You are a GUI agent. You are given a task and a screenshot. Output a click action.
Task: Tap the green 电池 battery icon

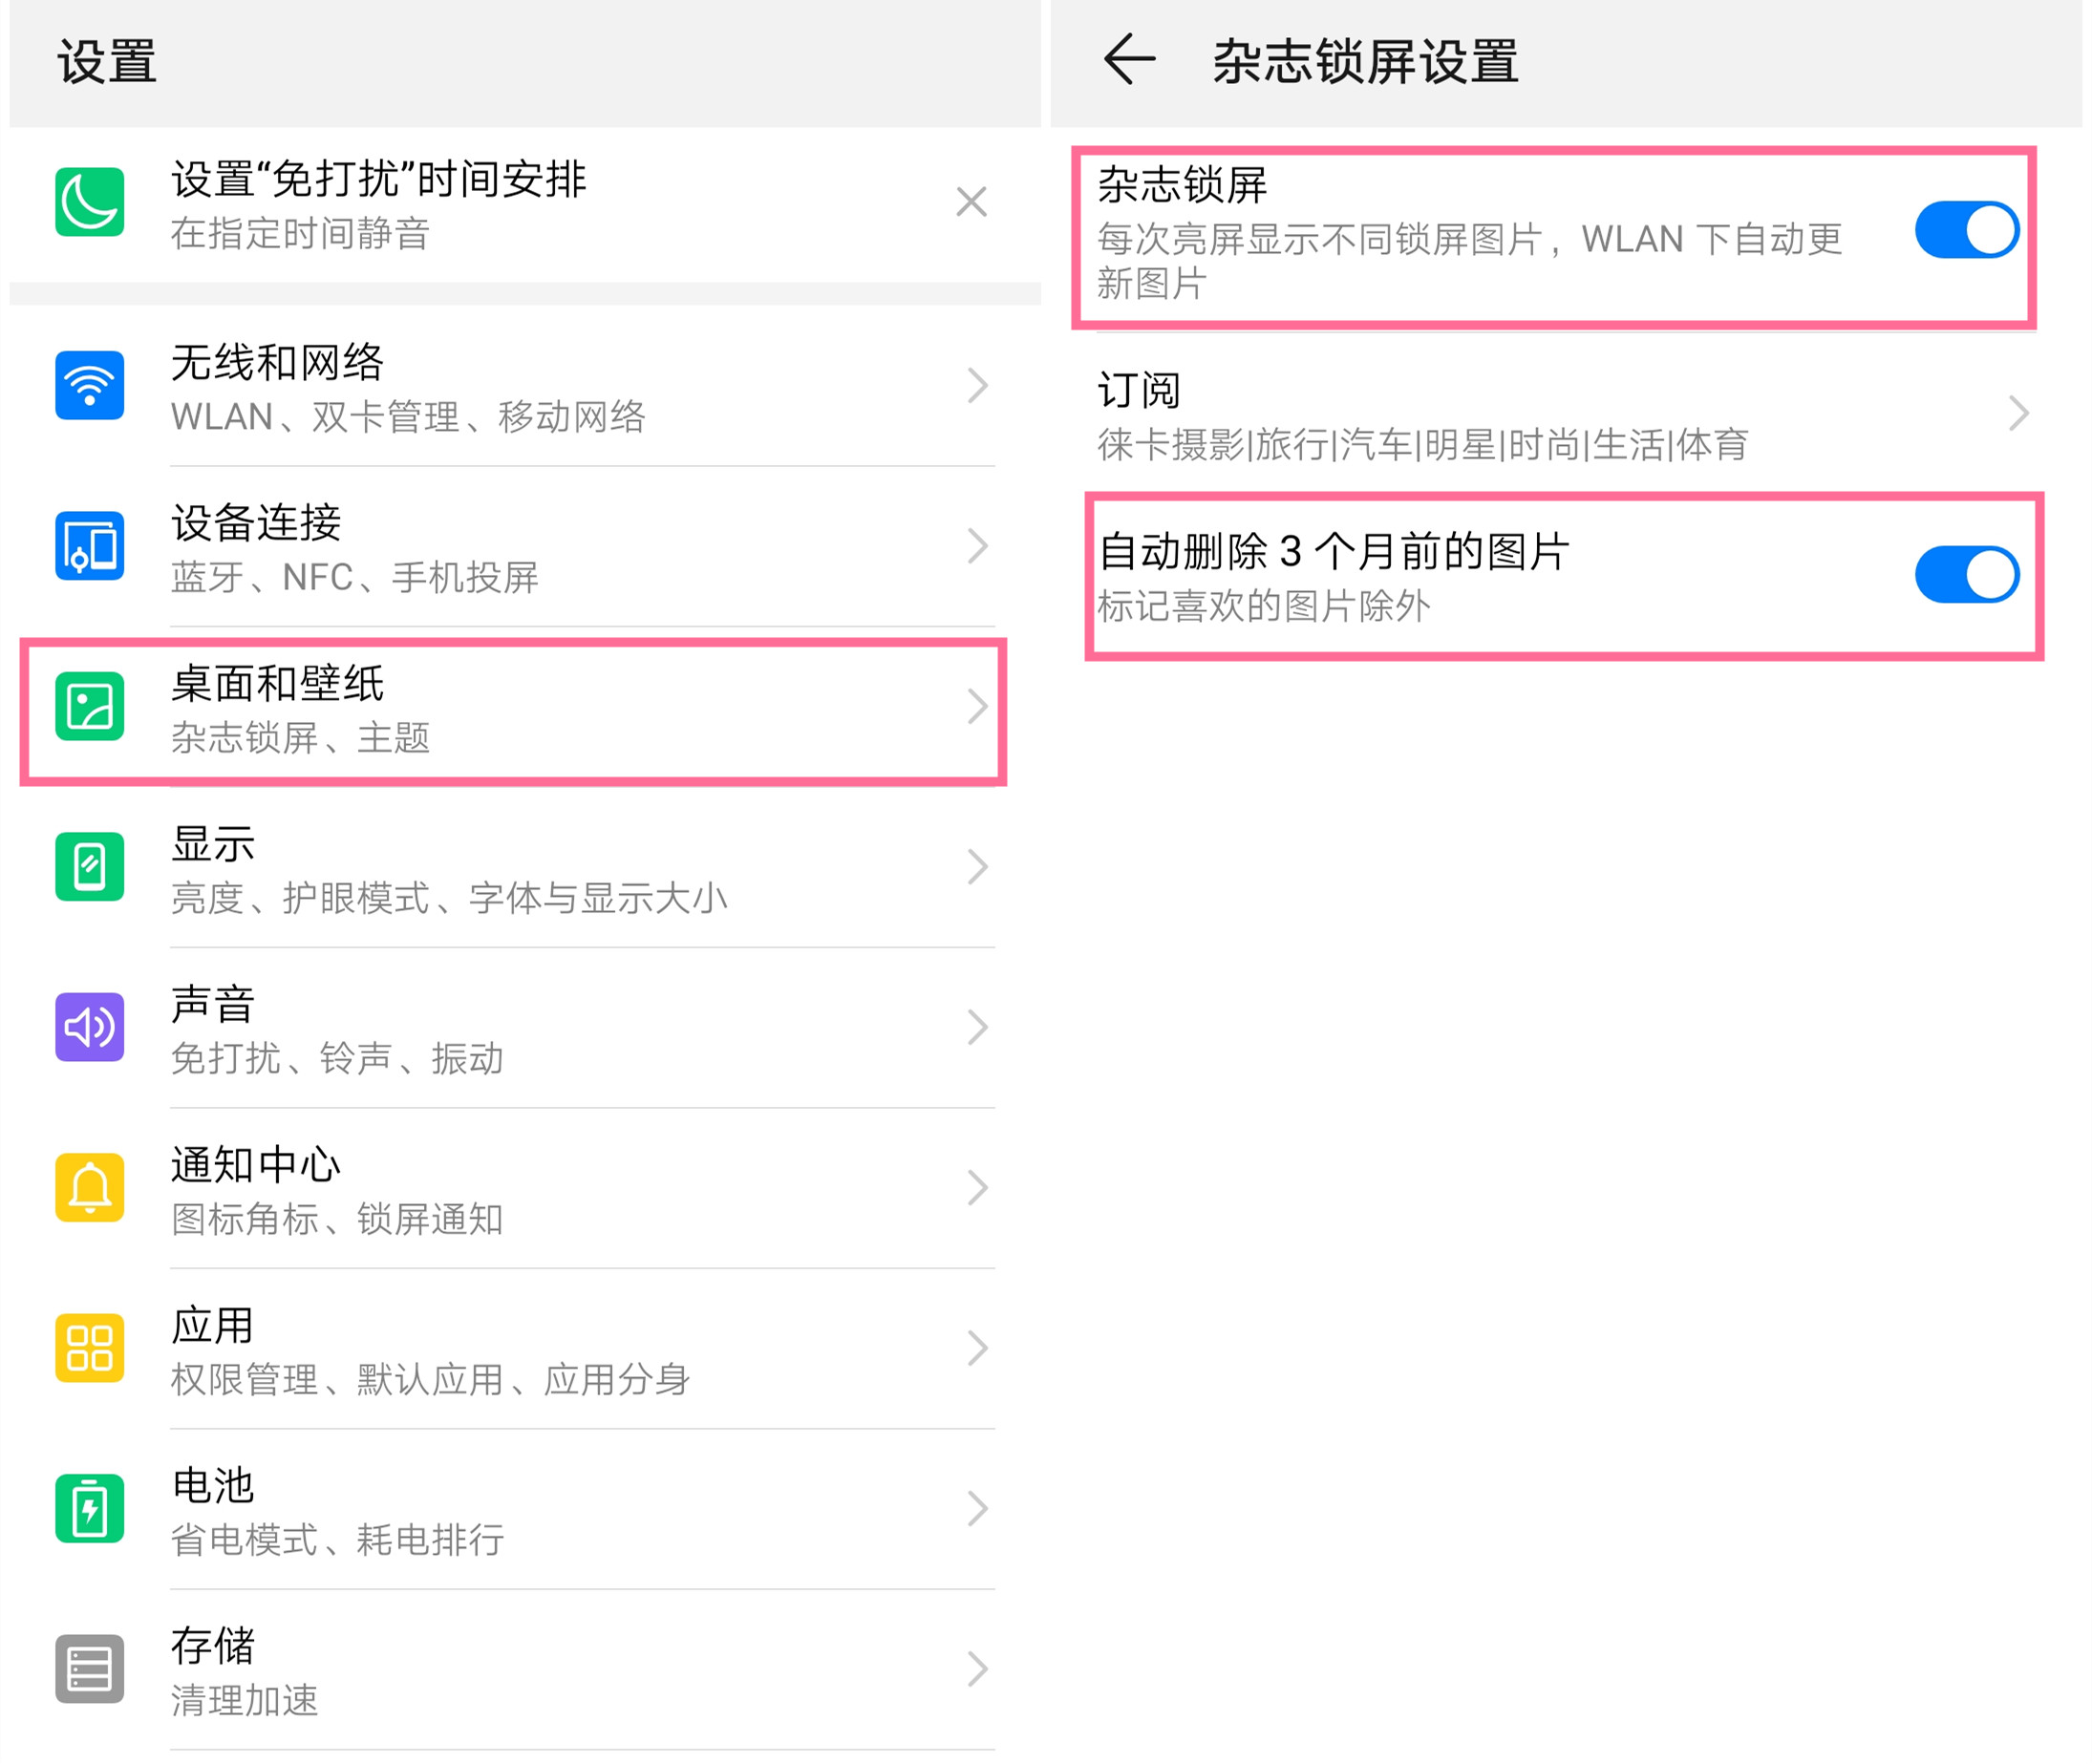point(89,1509)
